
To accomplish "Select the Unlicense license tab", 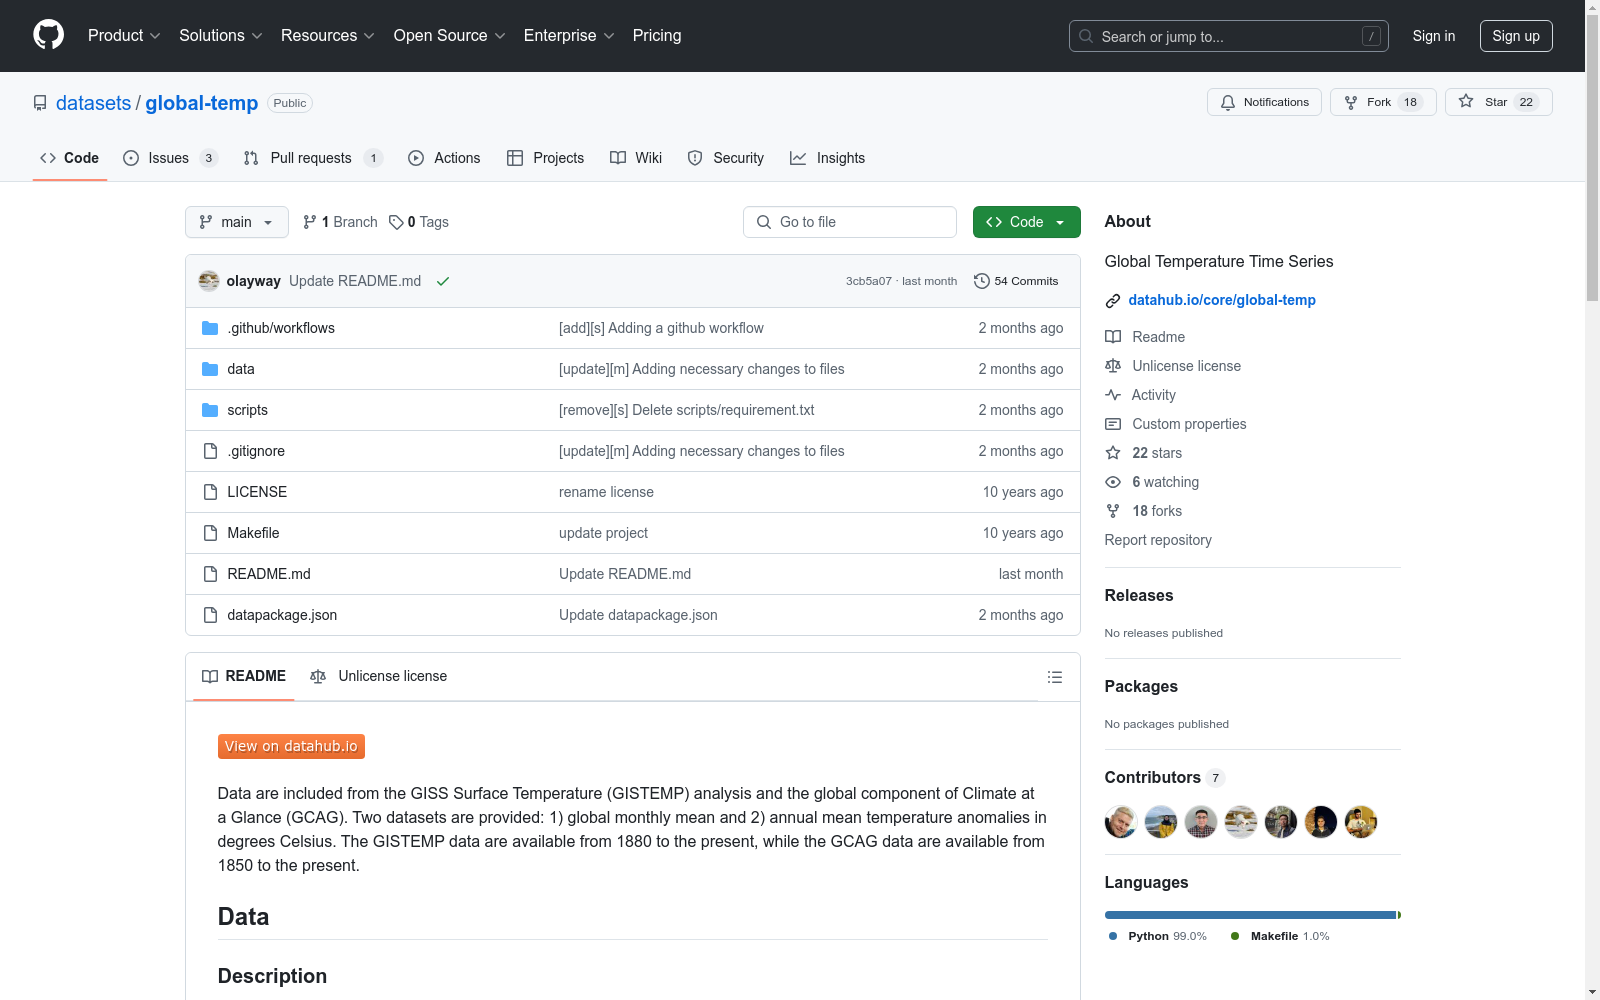I will pos(379,676).
